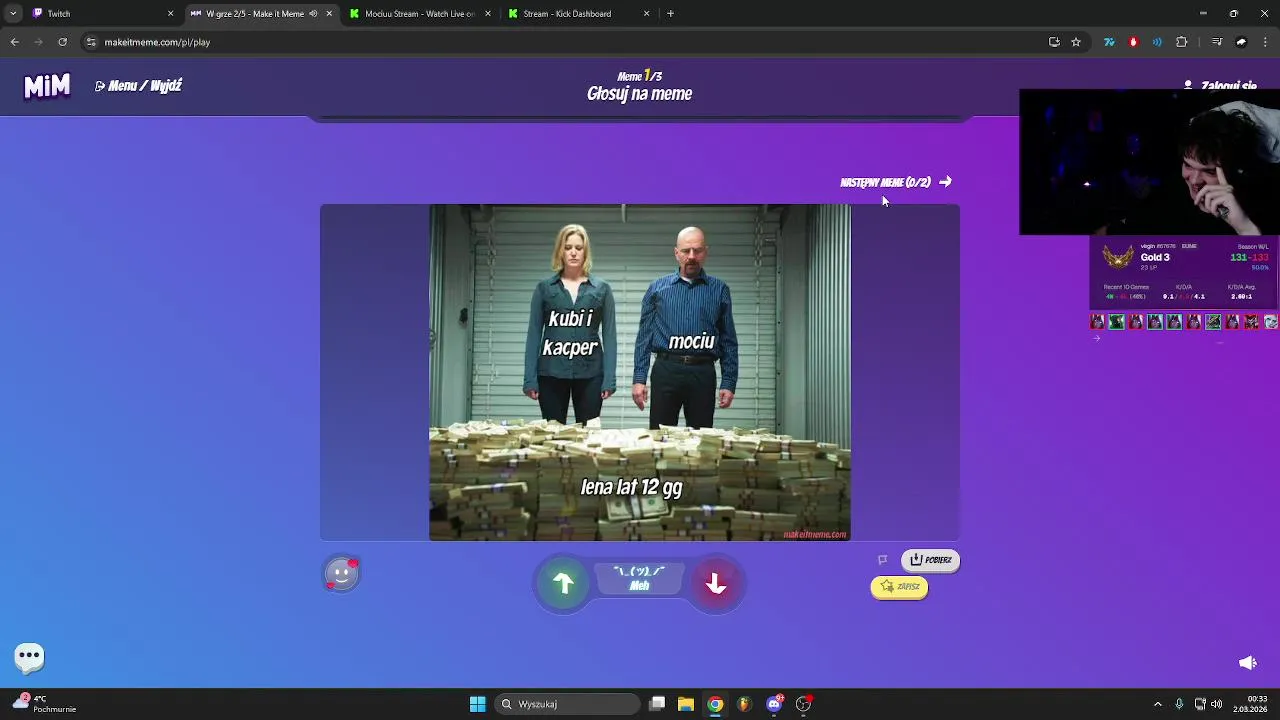Click the Wyszukaj taskbar search box
The image size is (1280, 720).
coord(568,704)
